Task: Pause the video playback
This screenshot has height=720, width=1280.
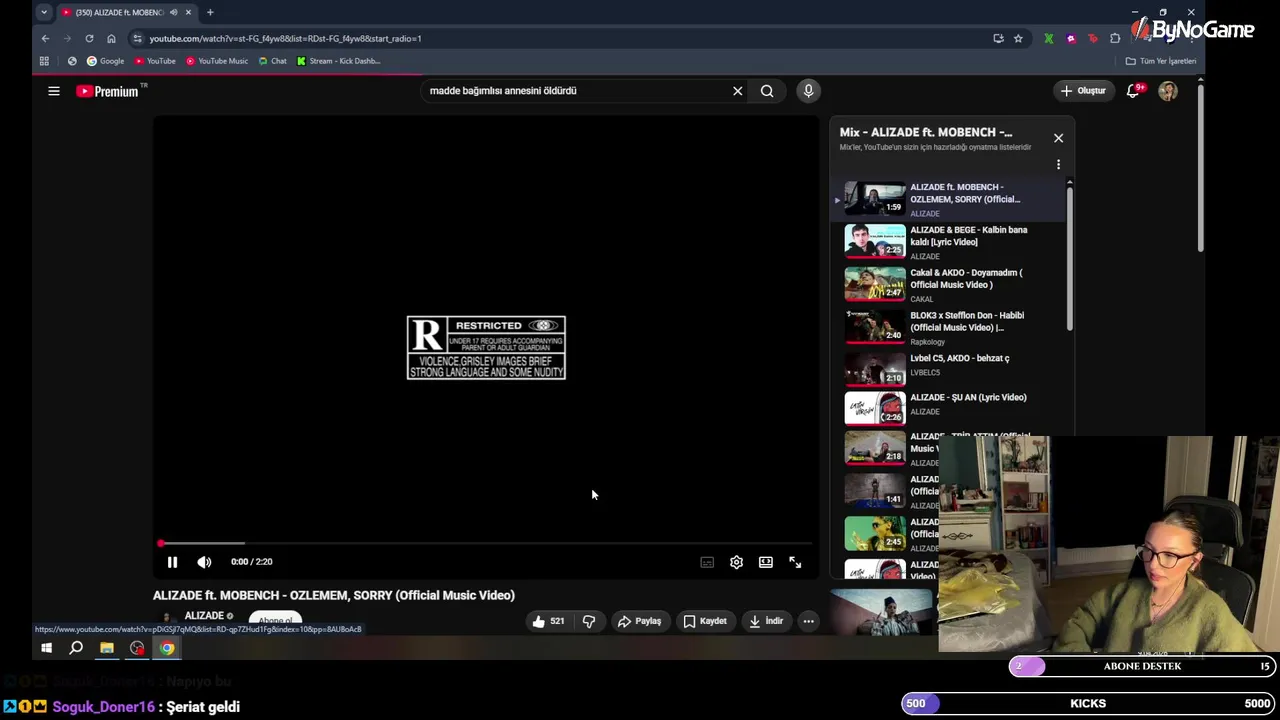Action: pos(172,562)
